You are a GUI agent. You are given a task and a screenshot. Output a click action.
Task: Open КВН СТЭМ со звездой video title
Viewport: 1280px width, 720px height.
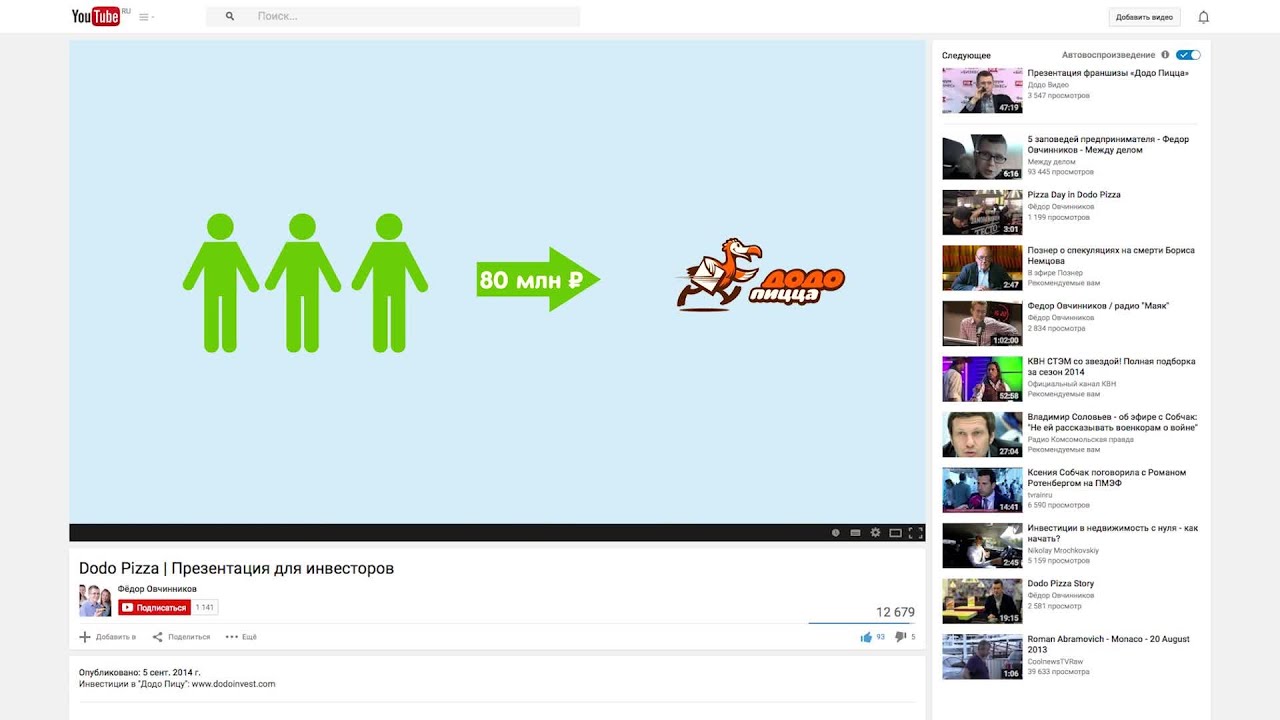(1111, 367)
